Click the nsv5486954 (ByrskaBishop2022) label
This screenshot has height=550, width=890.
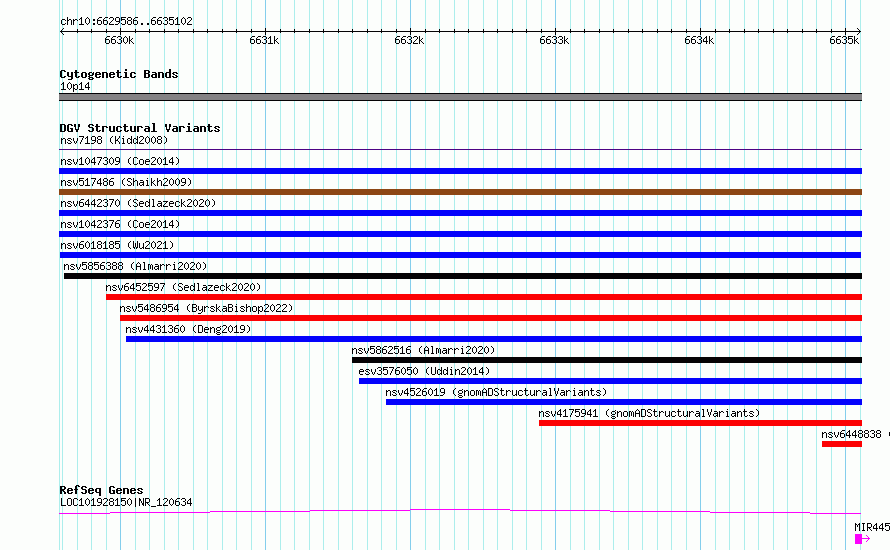(x=206, y=308)
